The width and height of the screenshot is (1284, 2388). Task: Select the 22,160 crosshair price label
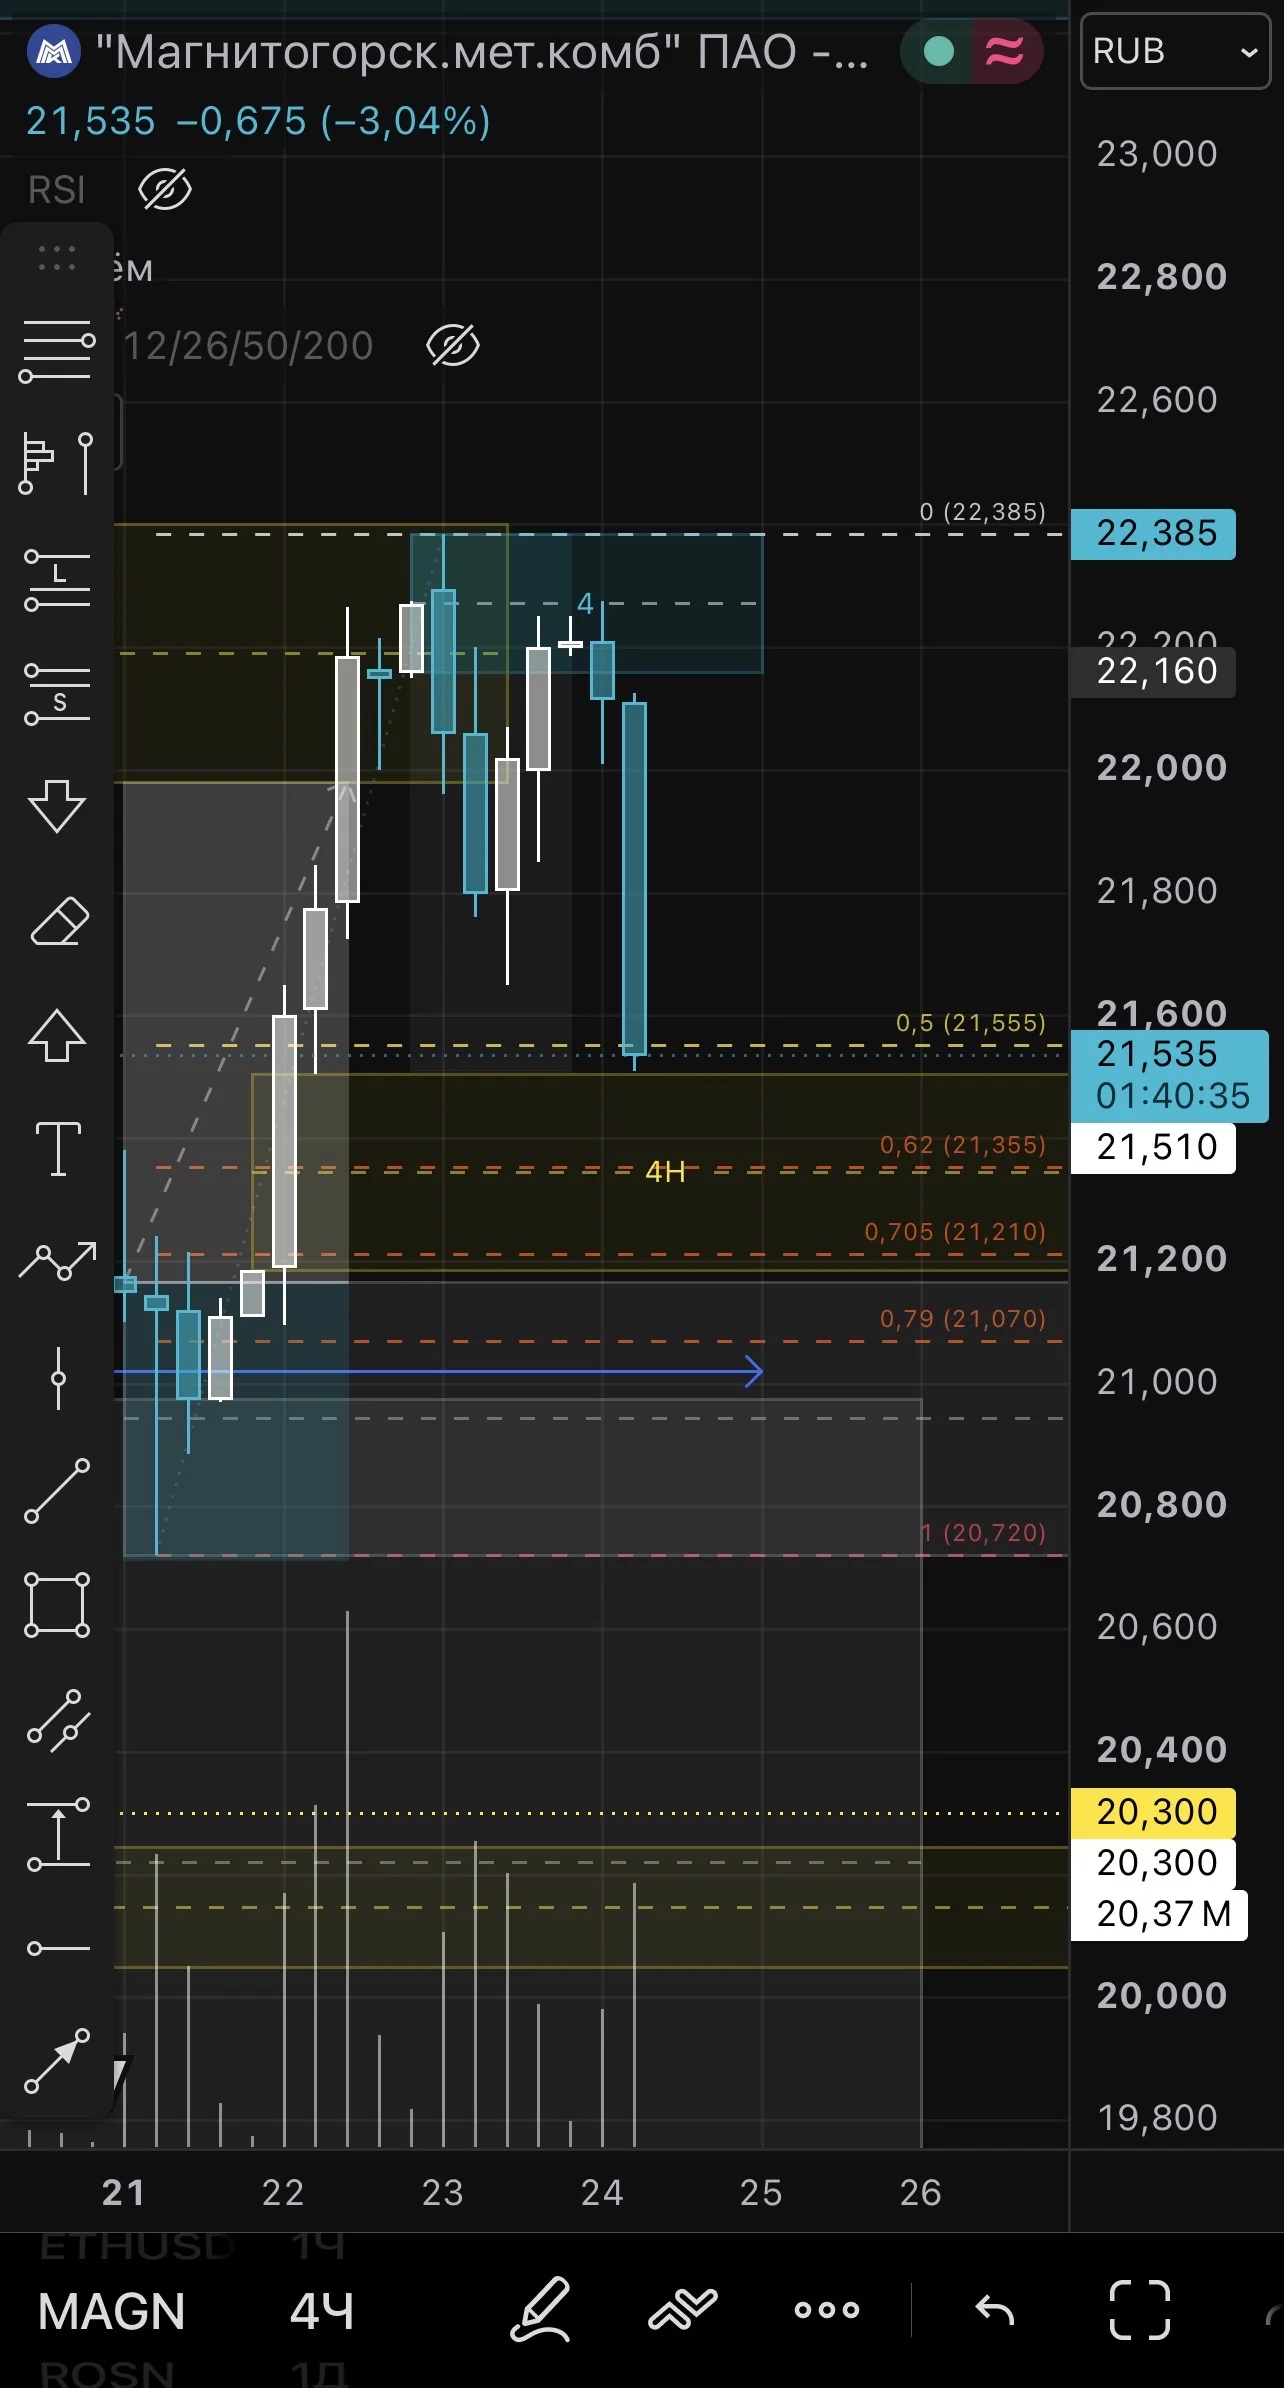[1154, 671]
